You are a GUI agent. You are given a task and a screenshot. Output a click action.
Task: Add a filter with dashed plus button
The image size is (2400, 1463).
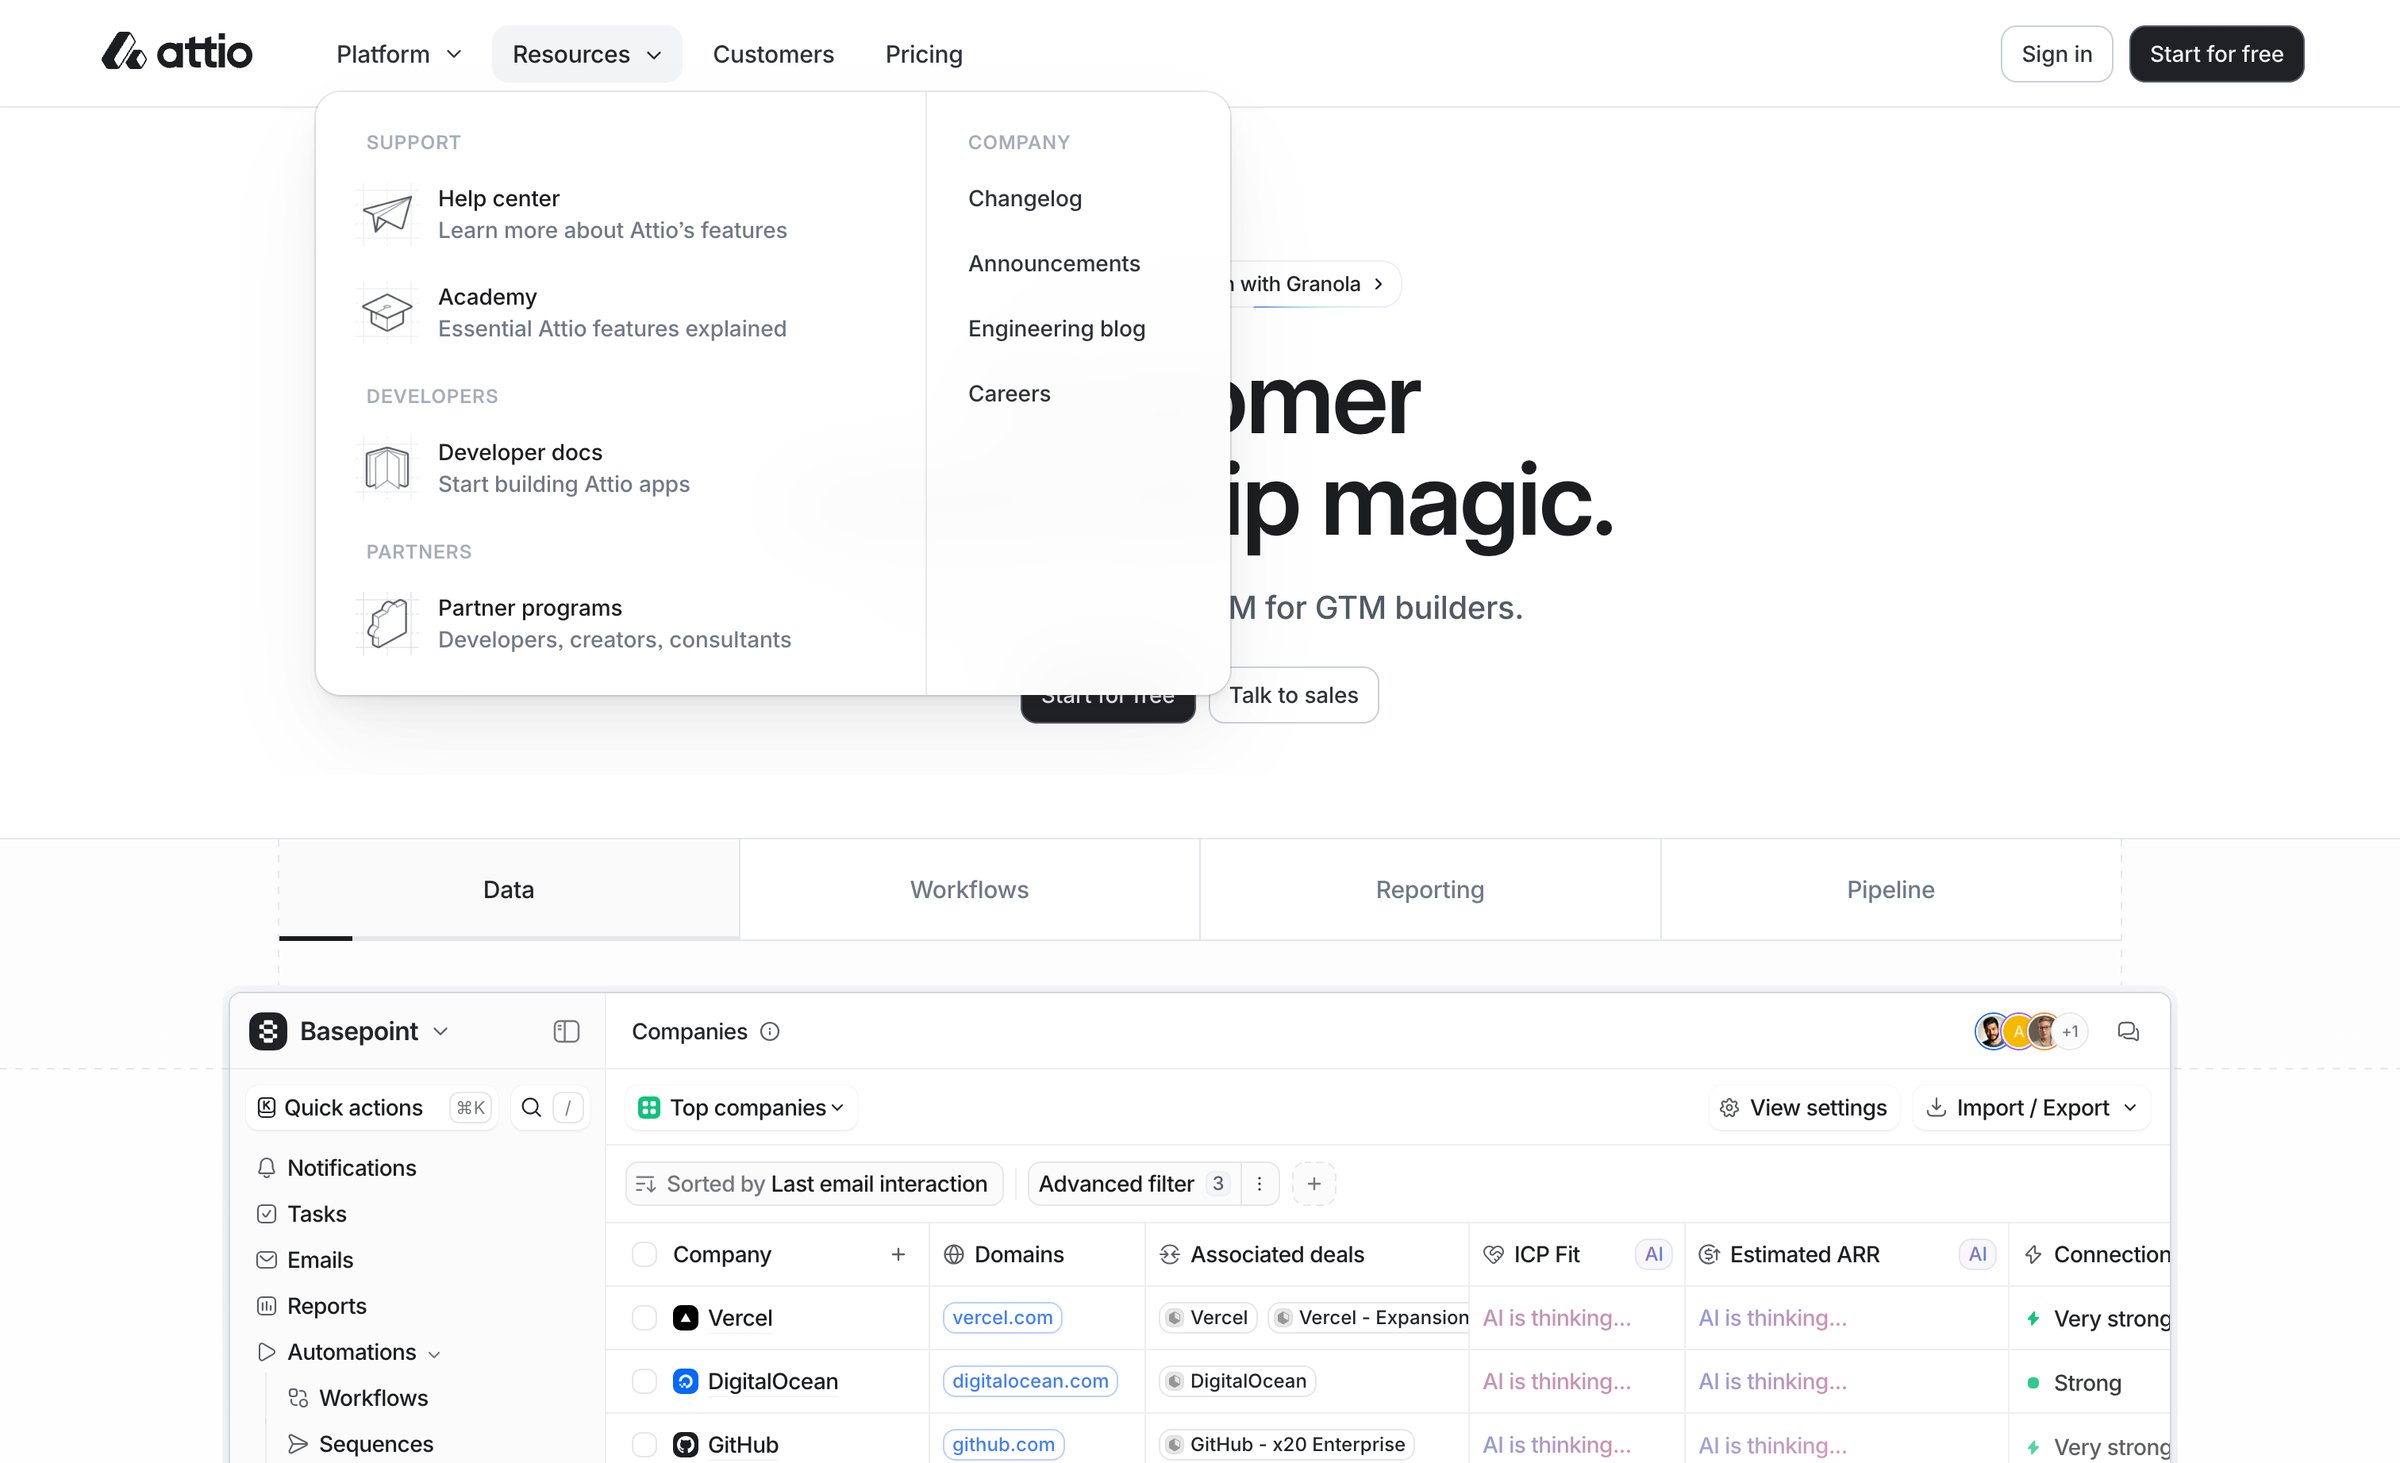tap(1314, 1184)
